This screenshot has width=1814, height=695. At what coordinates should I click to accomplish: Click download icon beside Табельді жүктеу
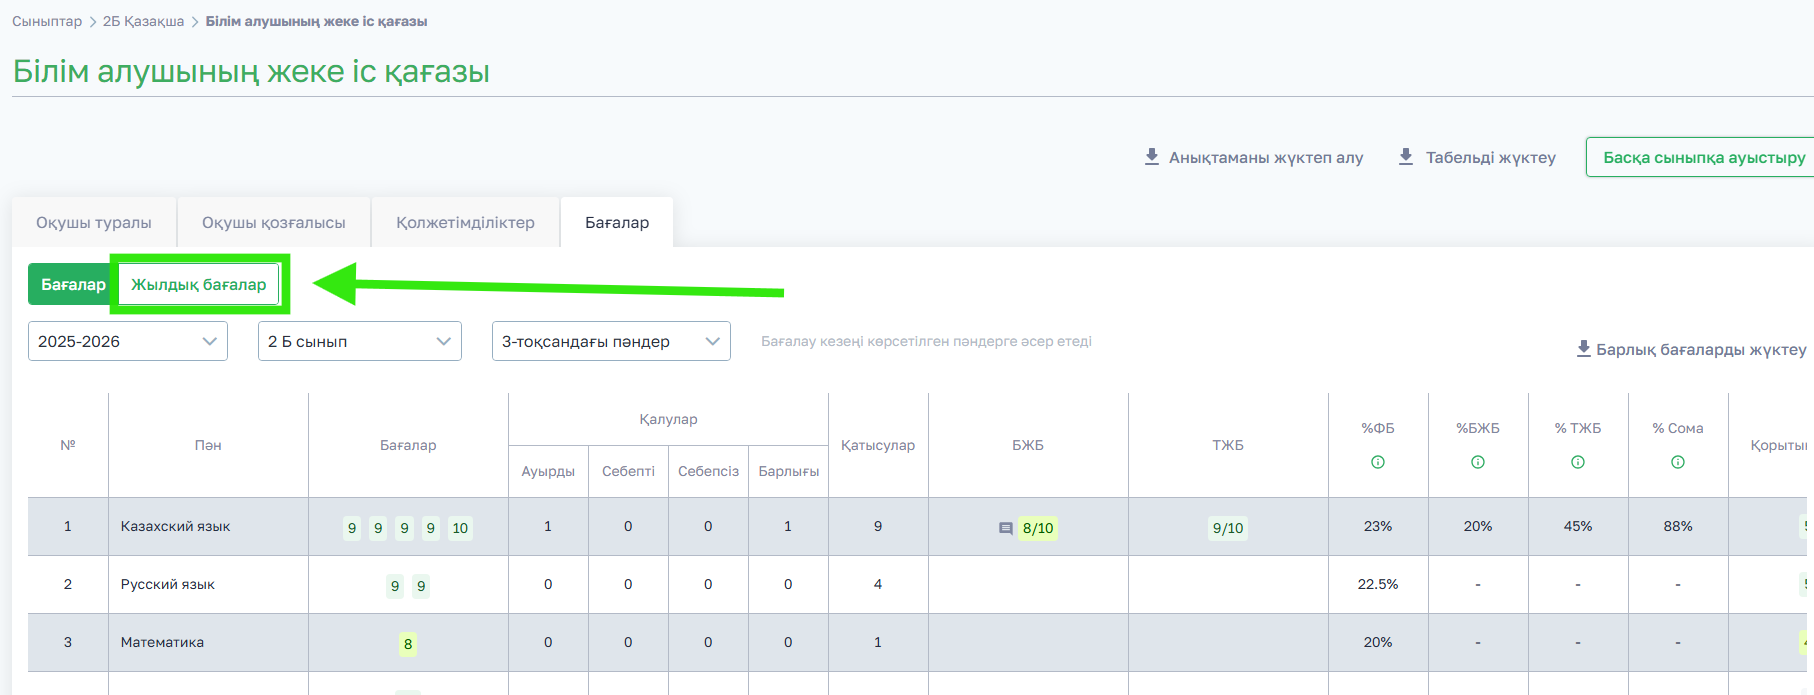[x=1406, y=157]
